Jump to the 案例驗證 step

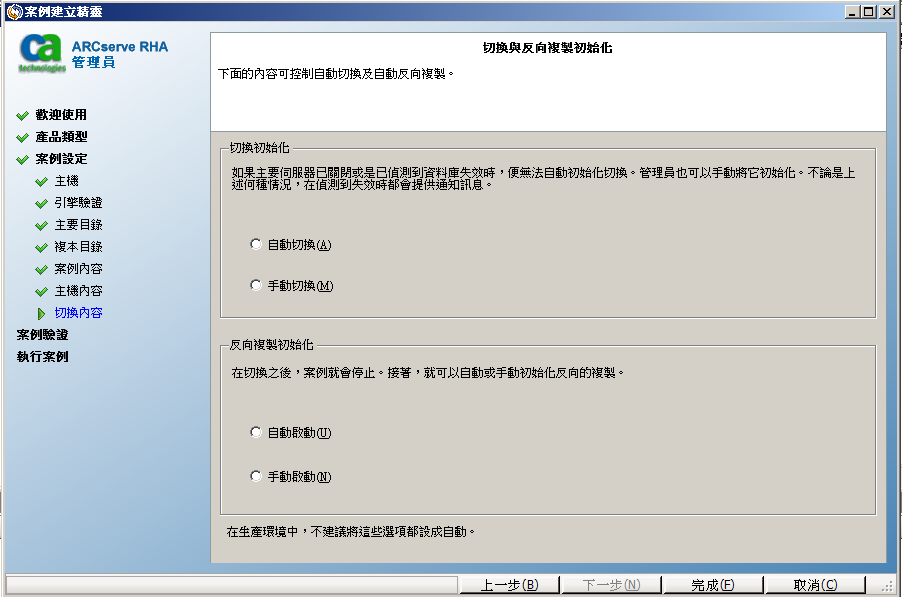pos(42,334)
